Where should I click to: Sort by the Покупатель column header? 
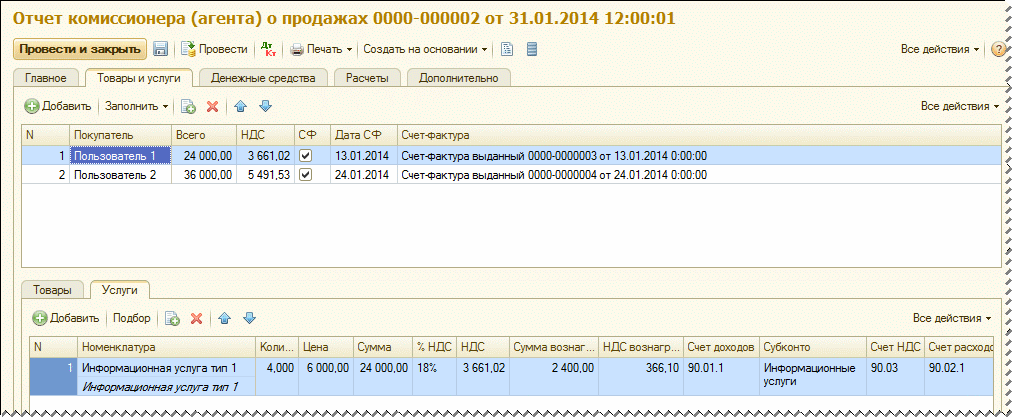click(x=120, y=136)
